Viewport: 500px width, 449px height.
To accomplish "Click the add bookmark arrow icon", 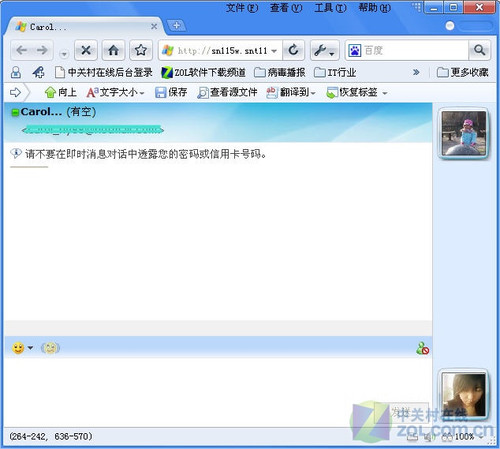I will (x=38, y=72).
